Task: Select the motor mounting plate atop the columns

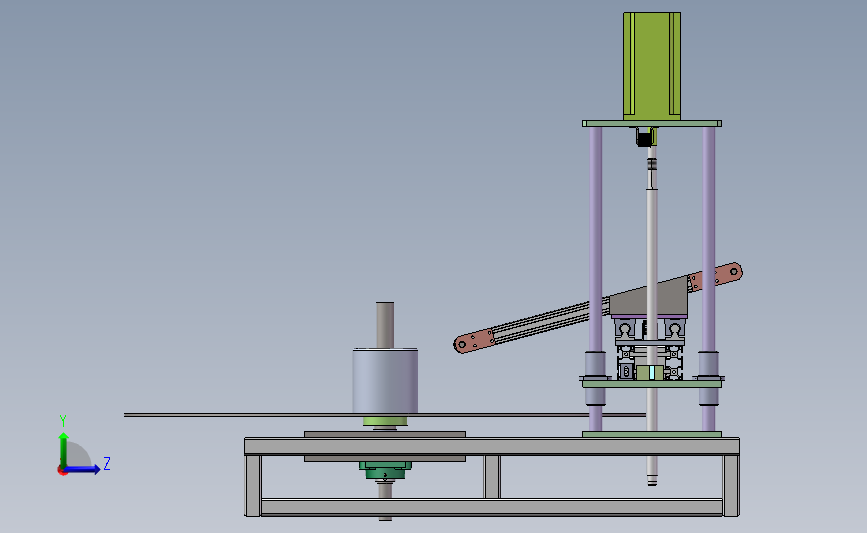Action: pyautogui.click(x=652, y=123)
